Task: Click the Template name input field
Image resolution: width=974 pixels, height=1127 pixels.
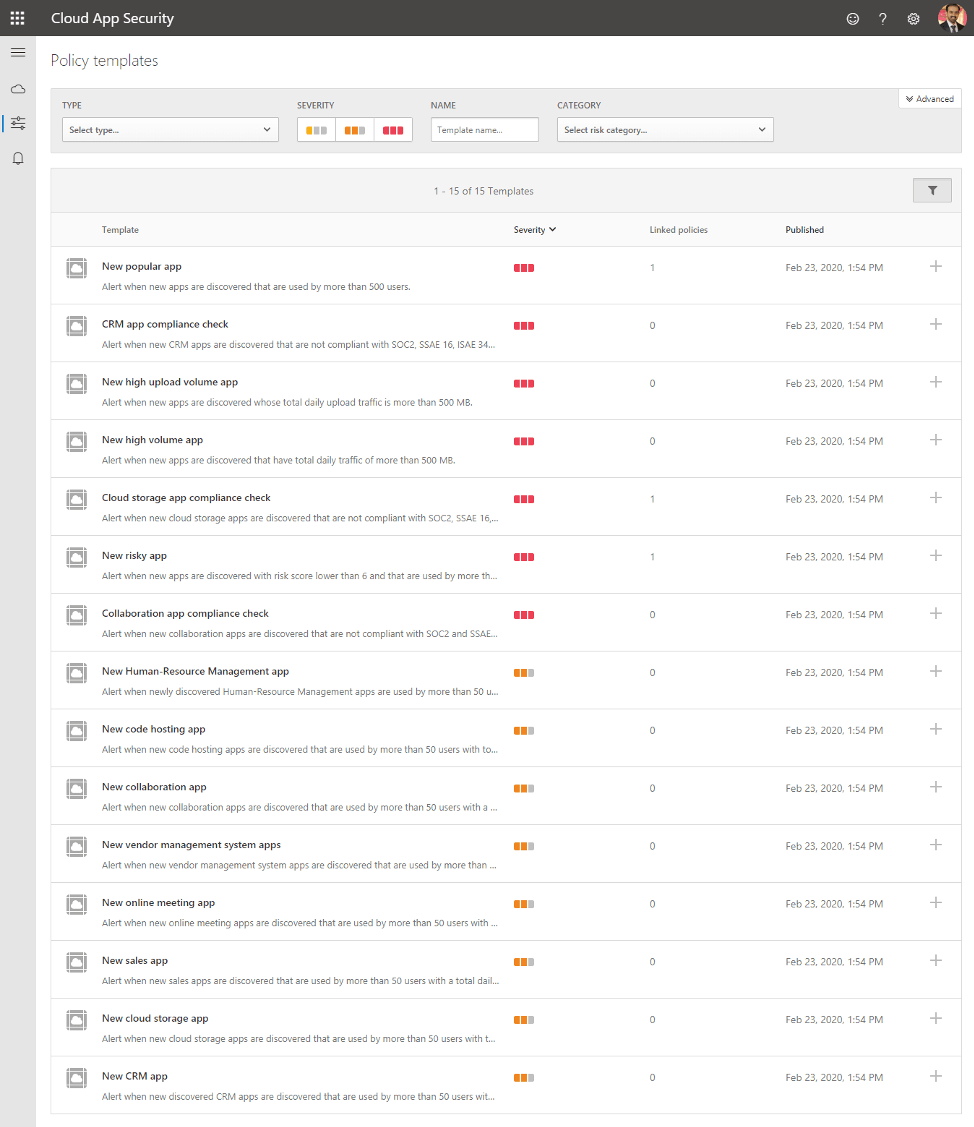Action: (x=484, y=130)
